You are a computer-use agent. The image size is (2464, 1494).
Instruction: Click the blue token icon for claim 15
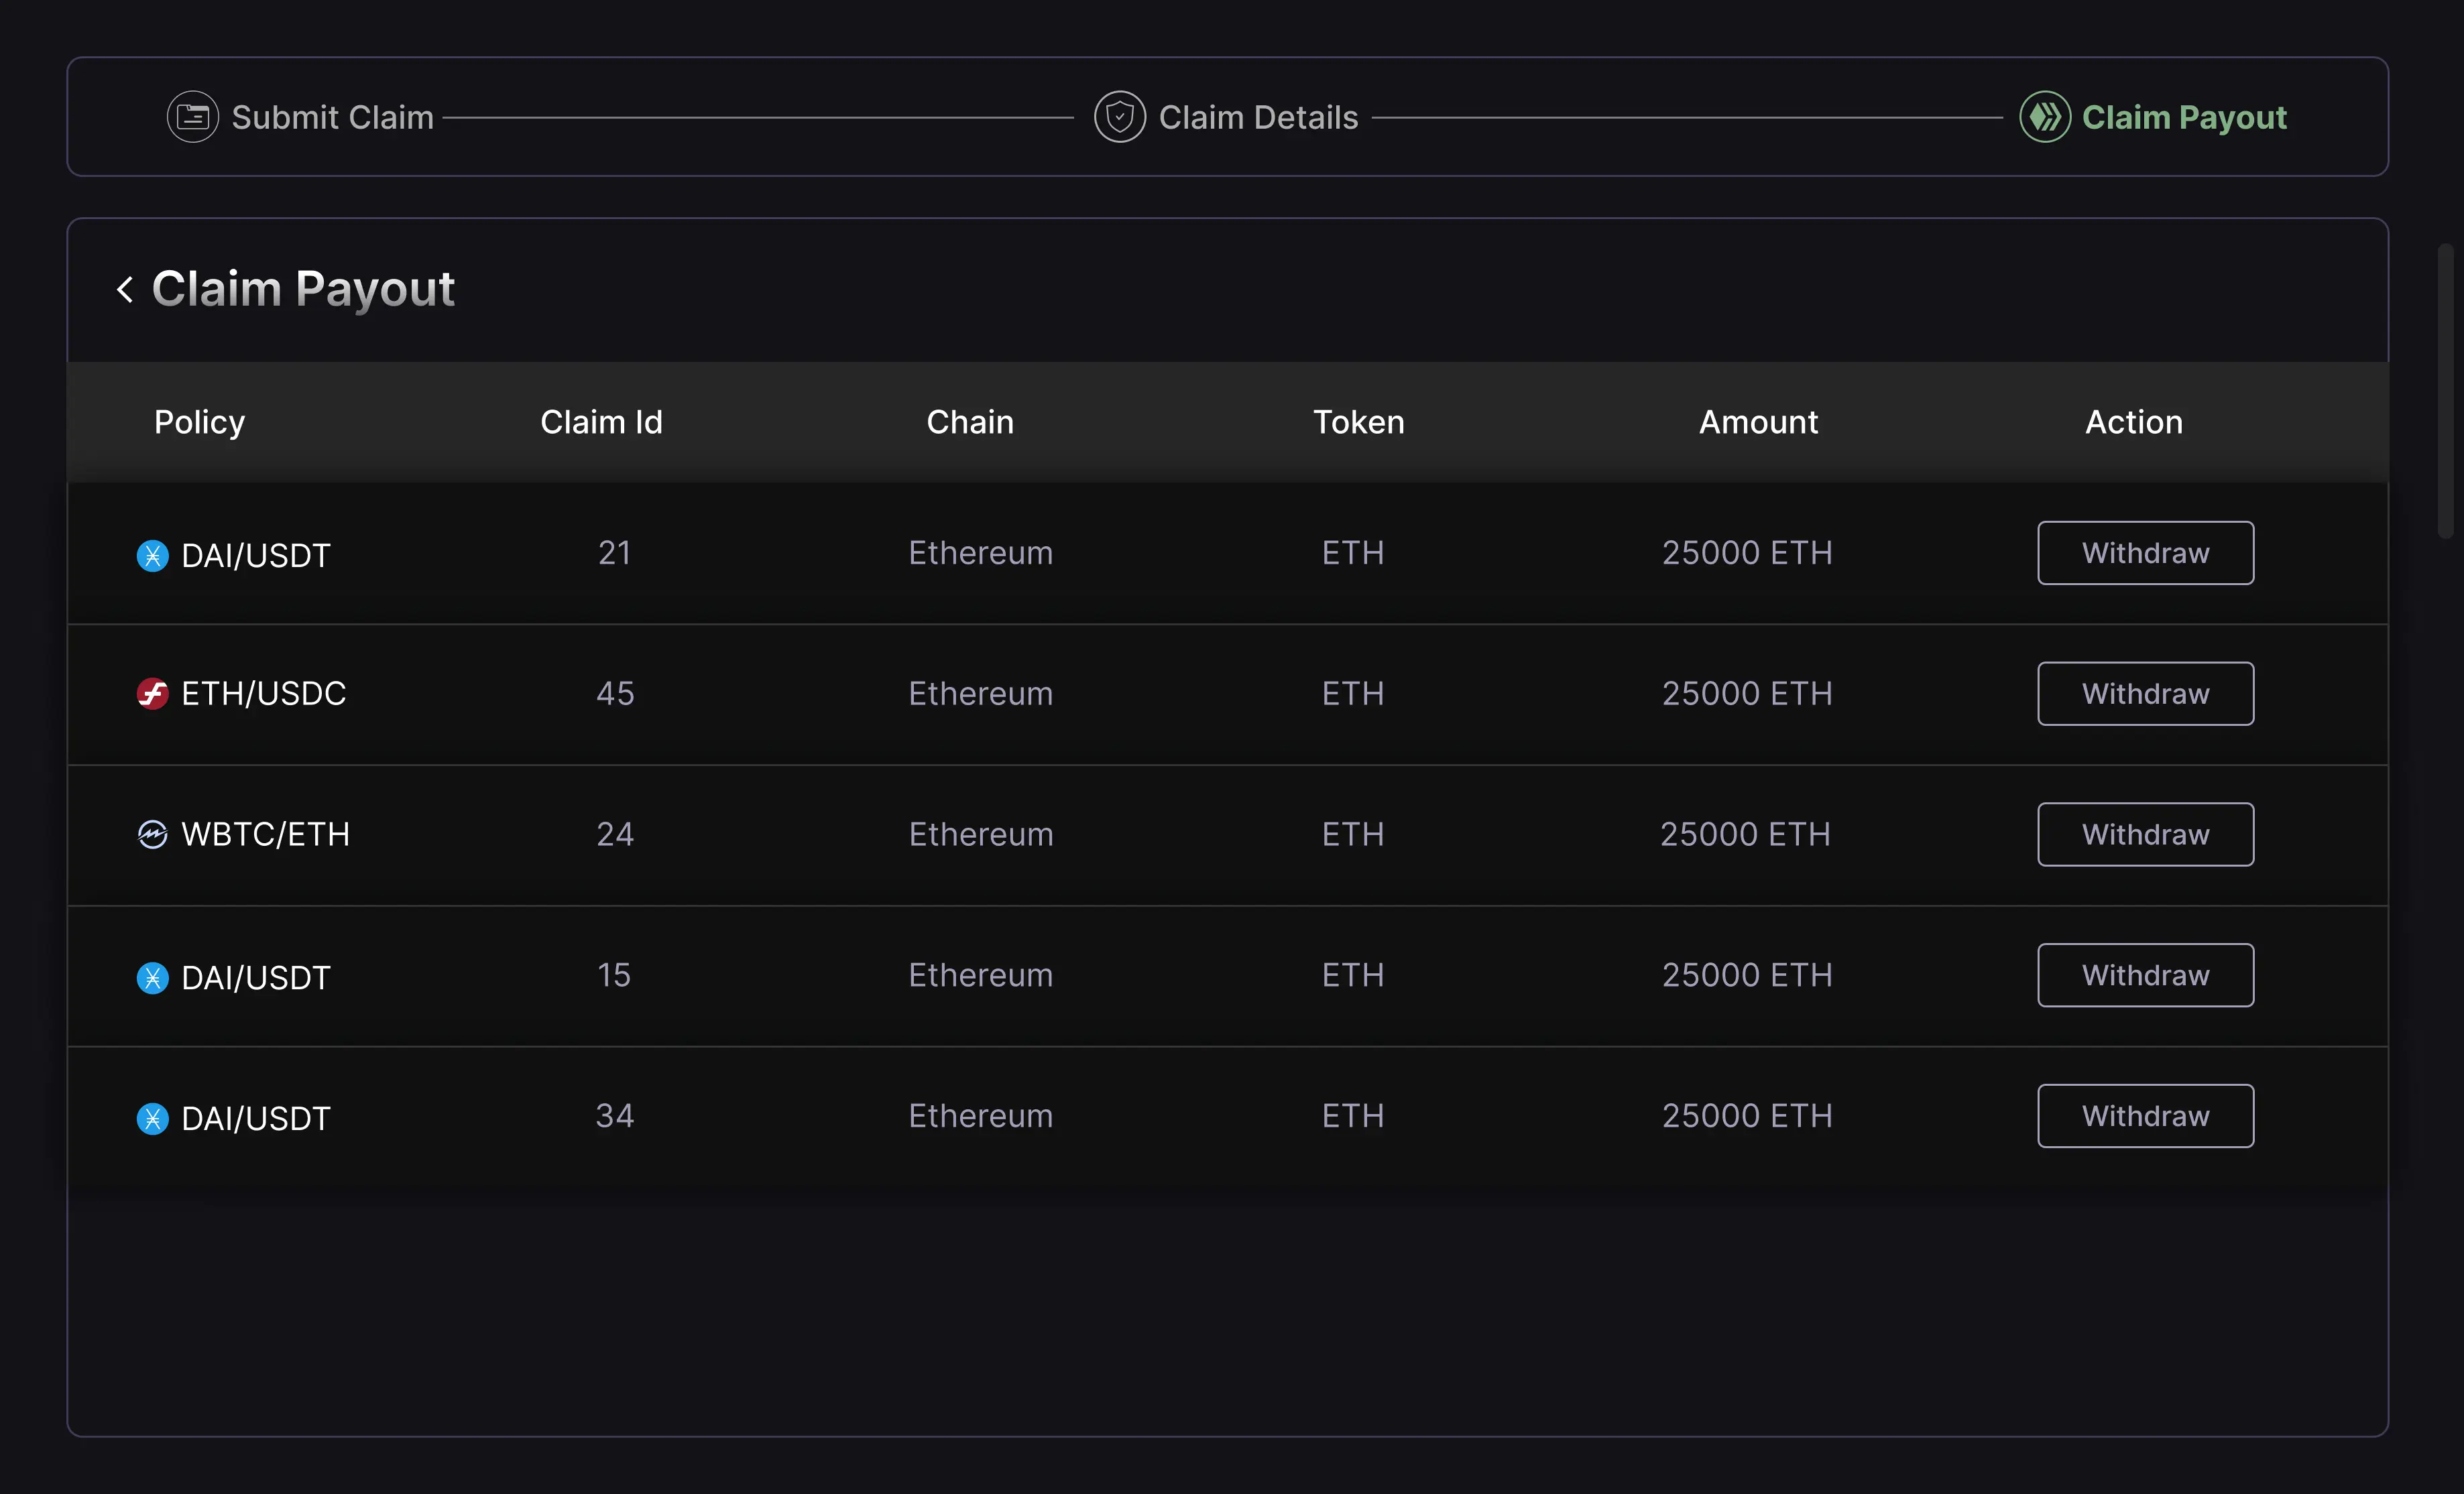(152, 977)
